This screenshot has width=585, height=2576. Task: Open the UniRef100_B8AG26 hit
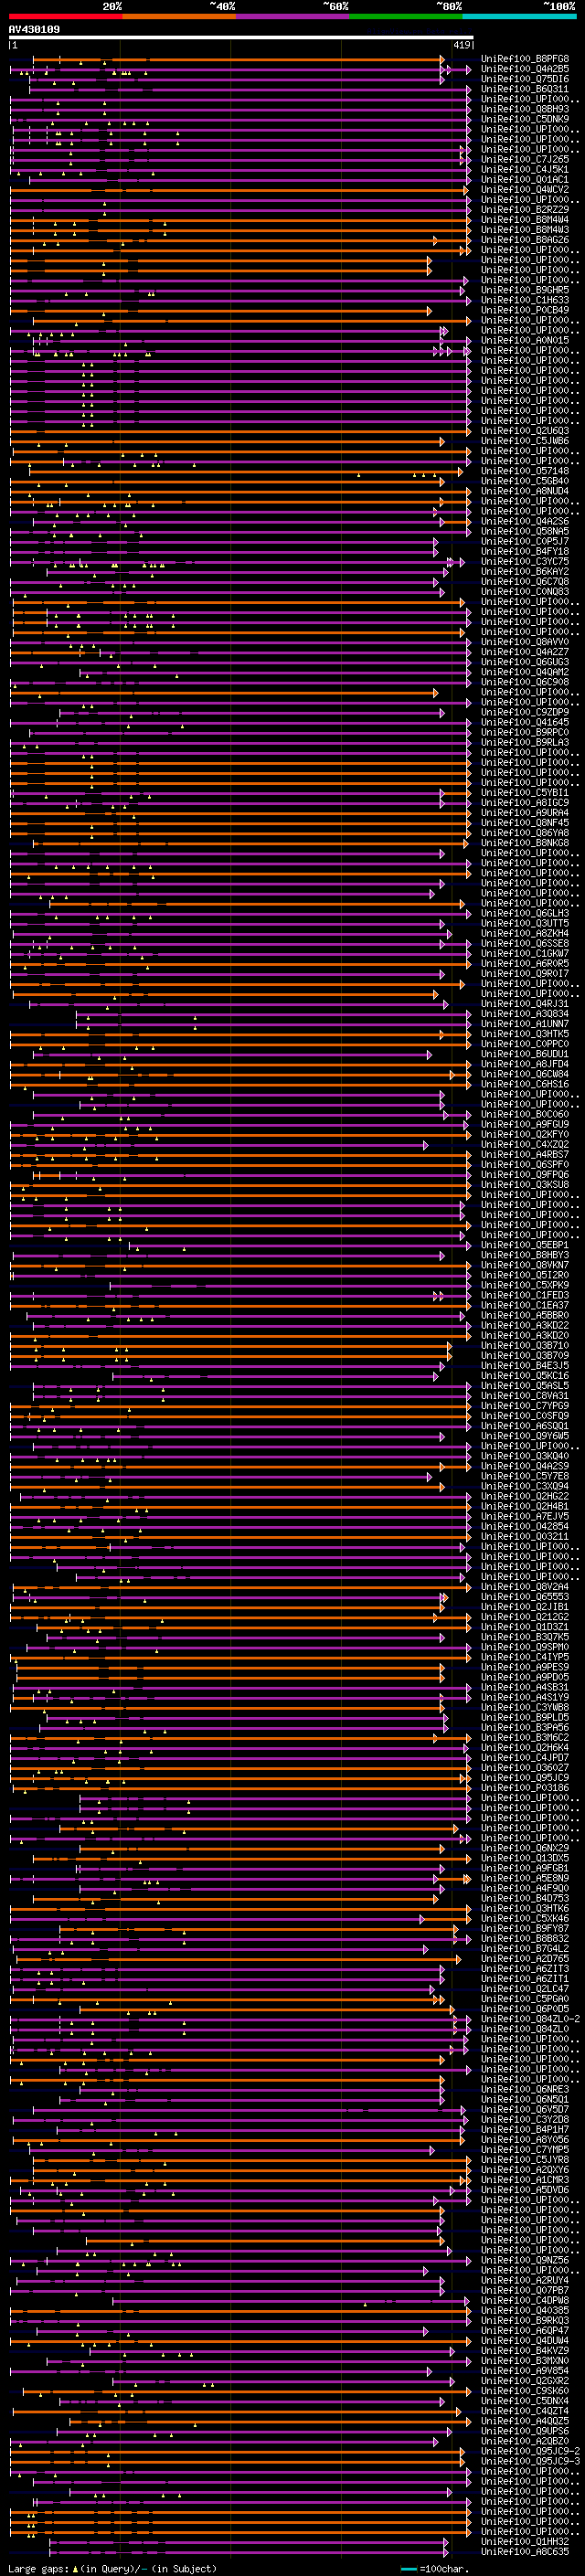pyautogui.click(x=525, y=240)
